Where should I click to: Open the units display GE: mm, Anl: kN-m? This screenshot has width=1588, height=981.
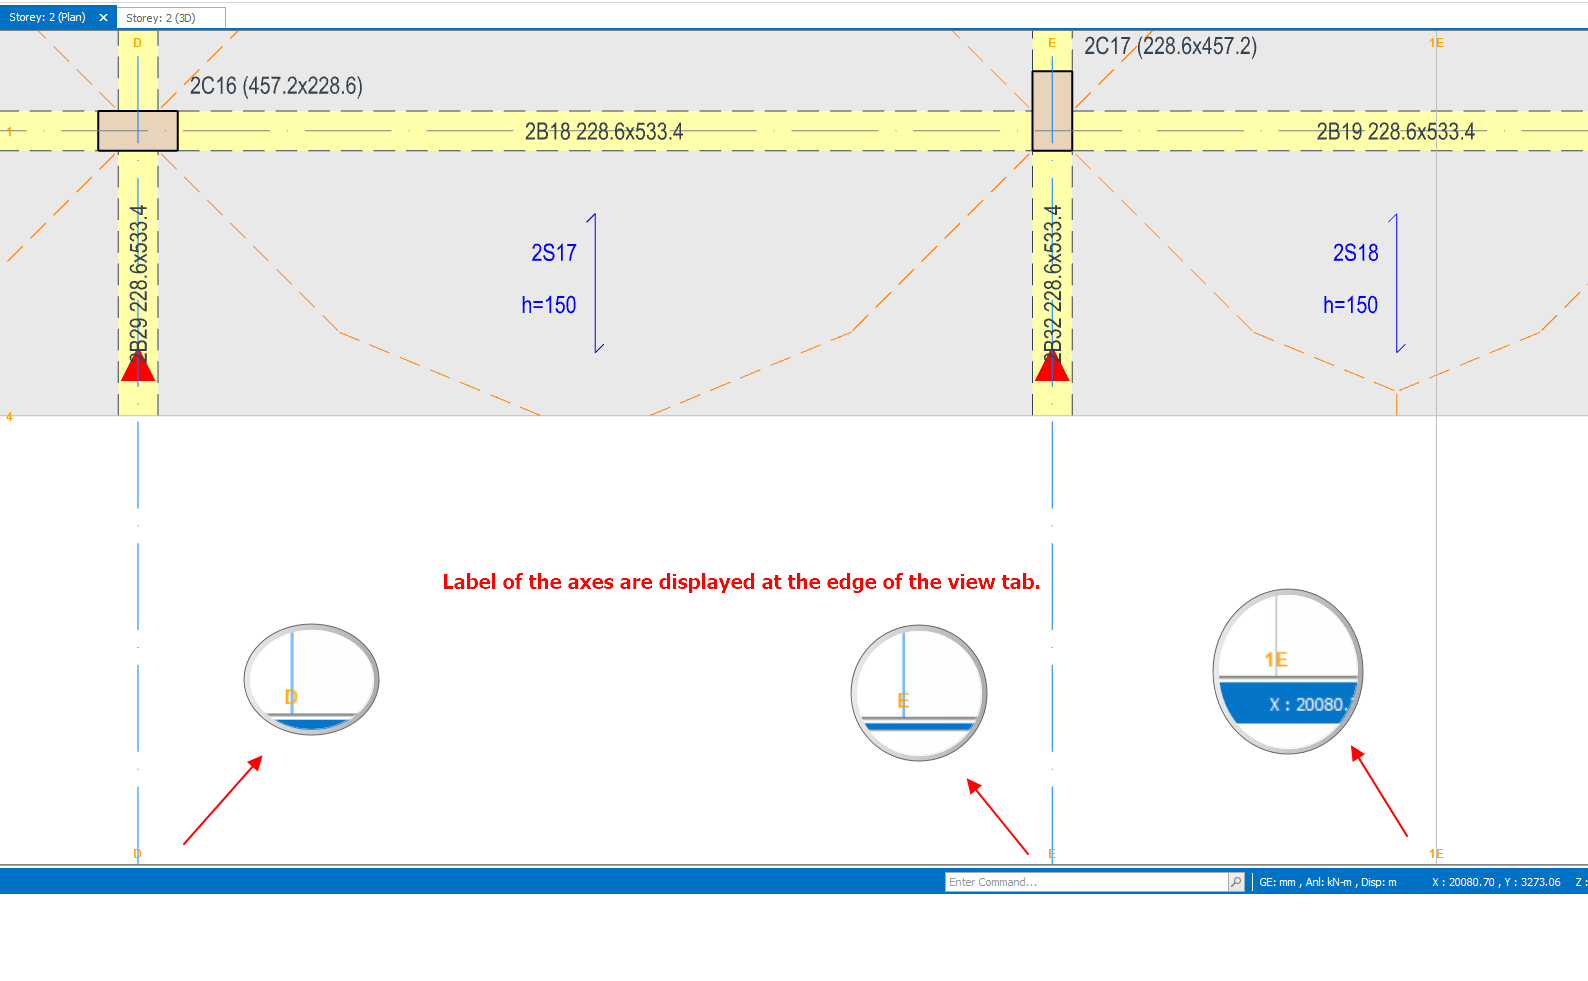click(x=1327, y=882)
